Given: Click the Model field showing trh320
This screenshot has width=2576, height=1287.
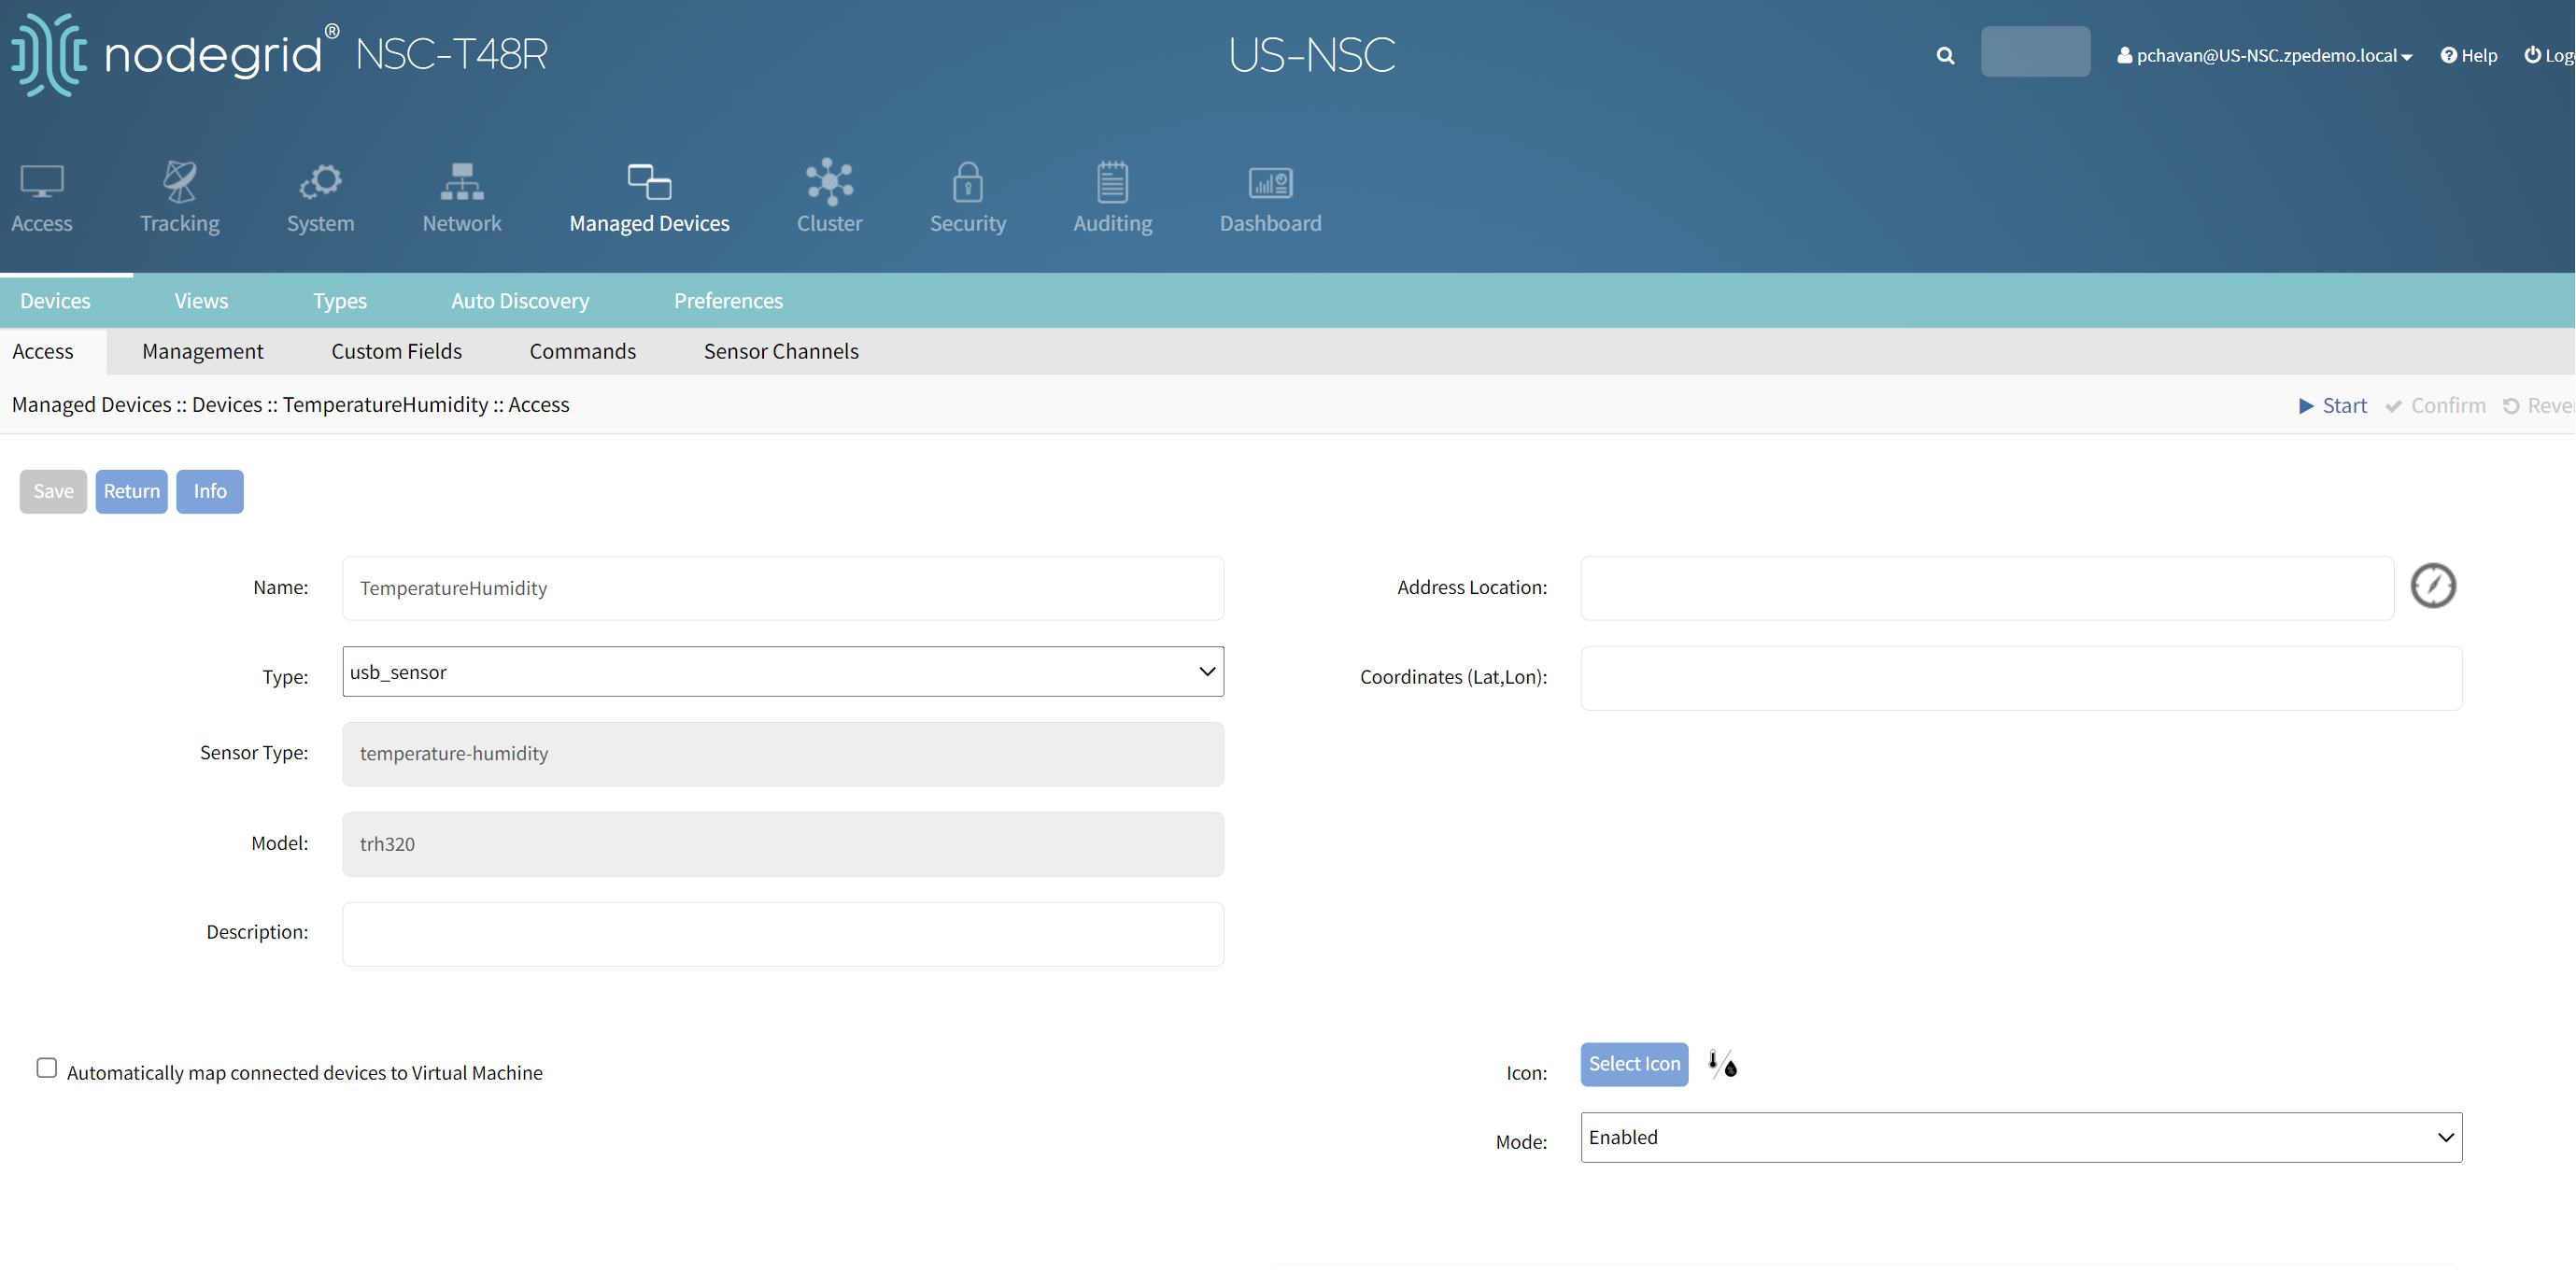Looking at the screenshot, I should (x=783, y=844).
